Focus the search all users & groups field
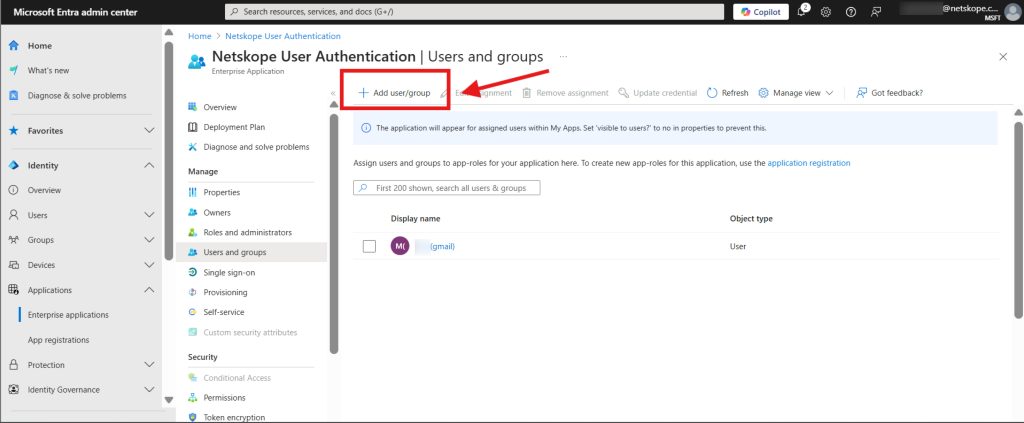Screen dimensions: 1024x423 pos(447,188)
